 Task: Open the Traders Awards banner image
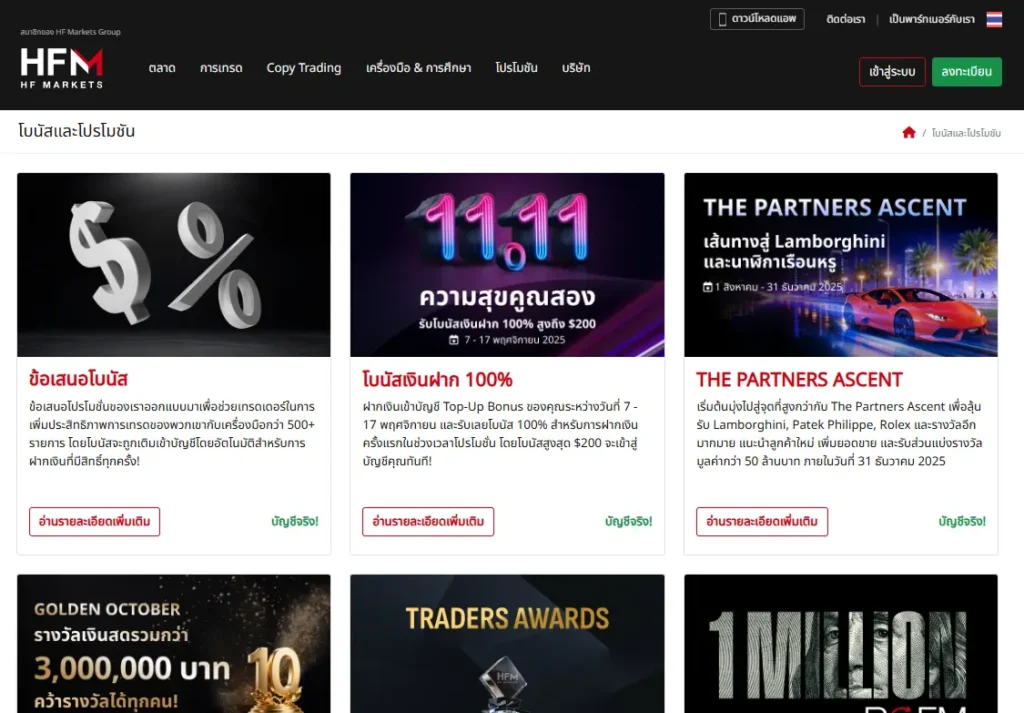click(x=507, y=644)
